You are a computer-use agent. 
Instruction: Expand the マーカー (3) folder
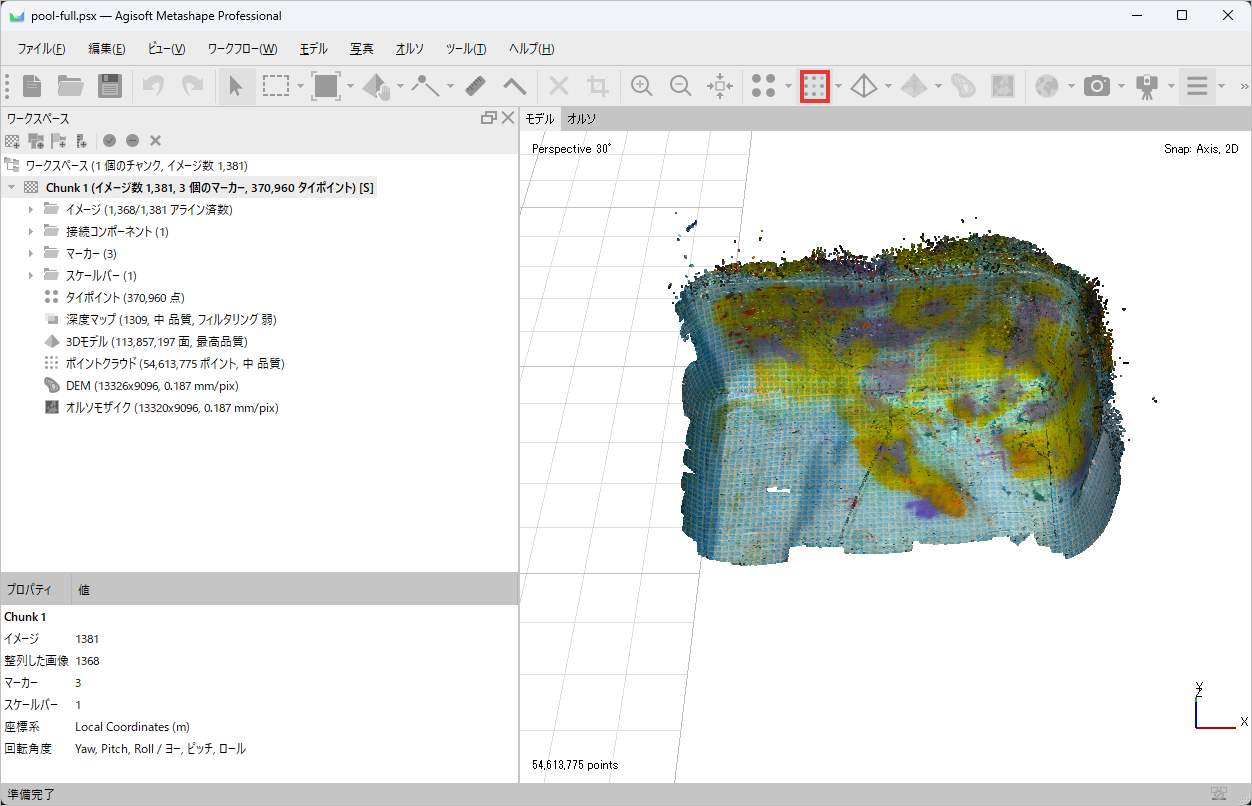tap(31, 253)
